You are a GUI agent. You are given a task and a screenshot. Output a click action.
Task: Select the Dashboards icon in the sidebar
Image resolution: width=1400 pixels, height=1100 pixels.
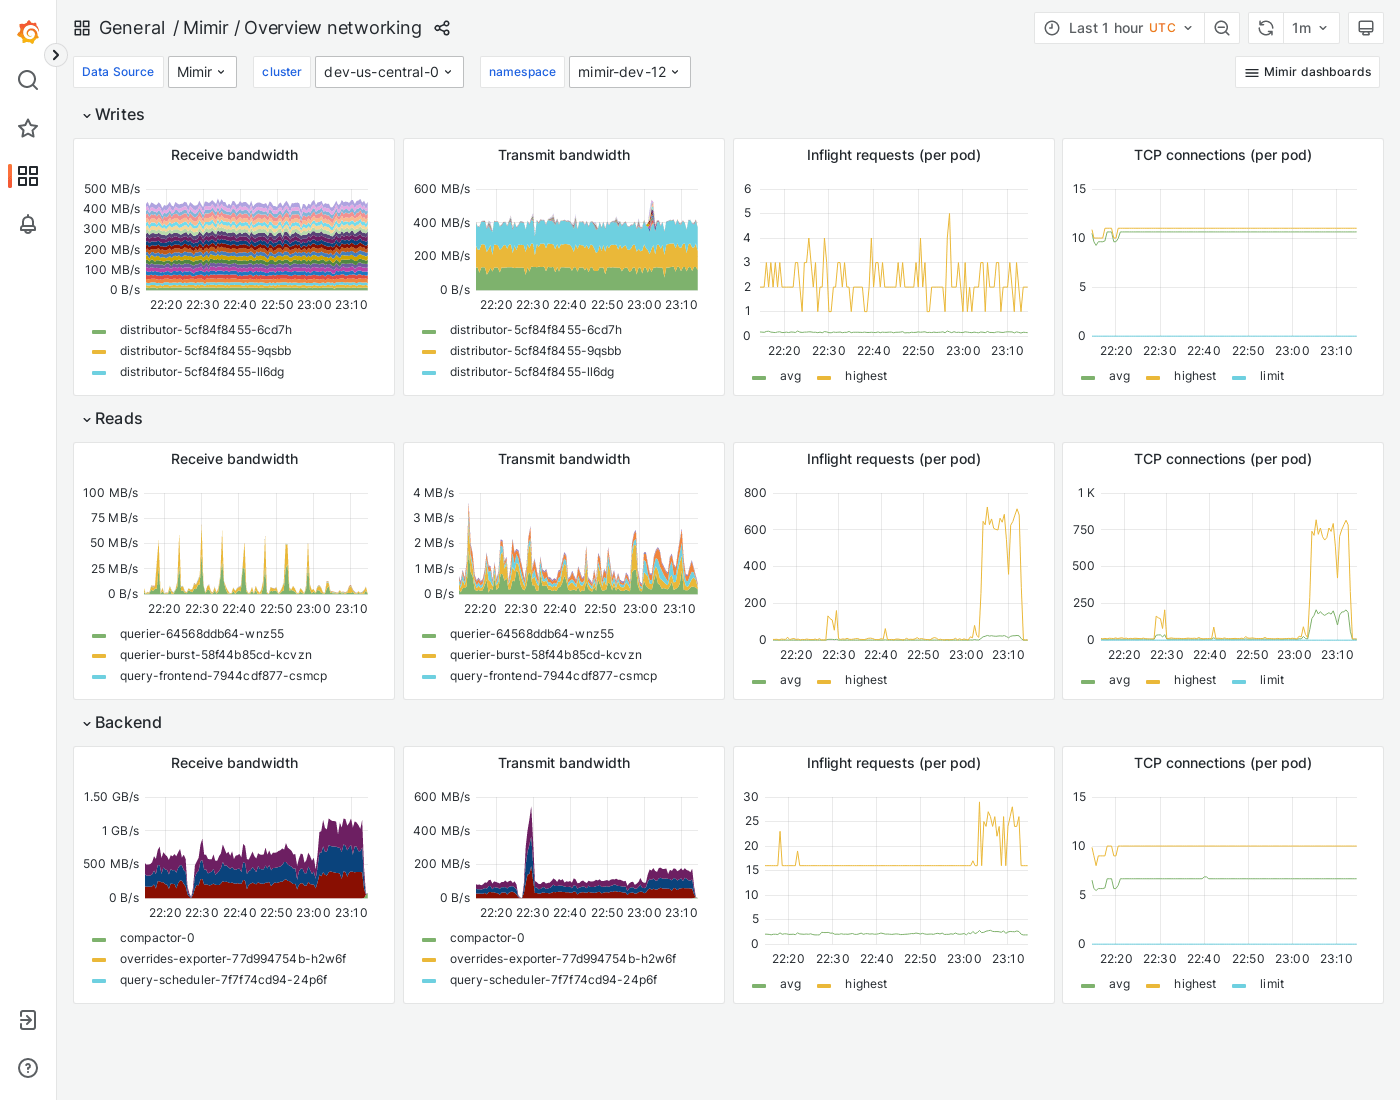coord(28,176)
